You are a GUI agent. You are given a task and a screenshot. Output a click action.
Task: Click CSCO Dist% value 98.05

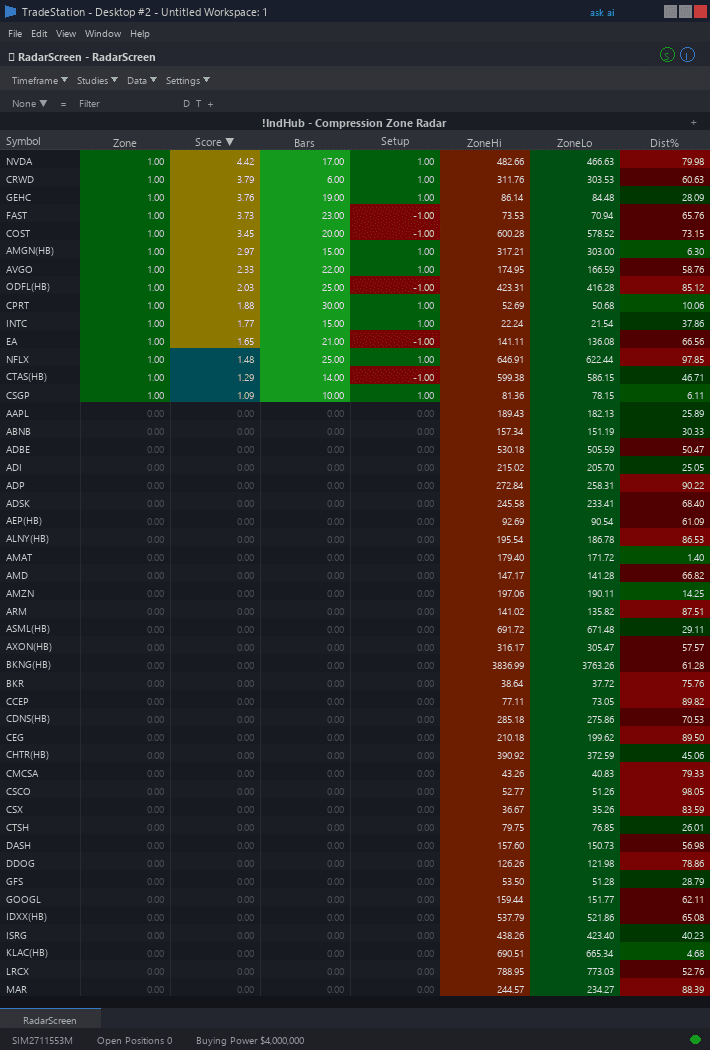[x=664, y=792]
